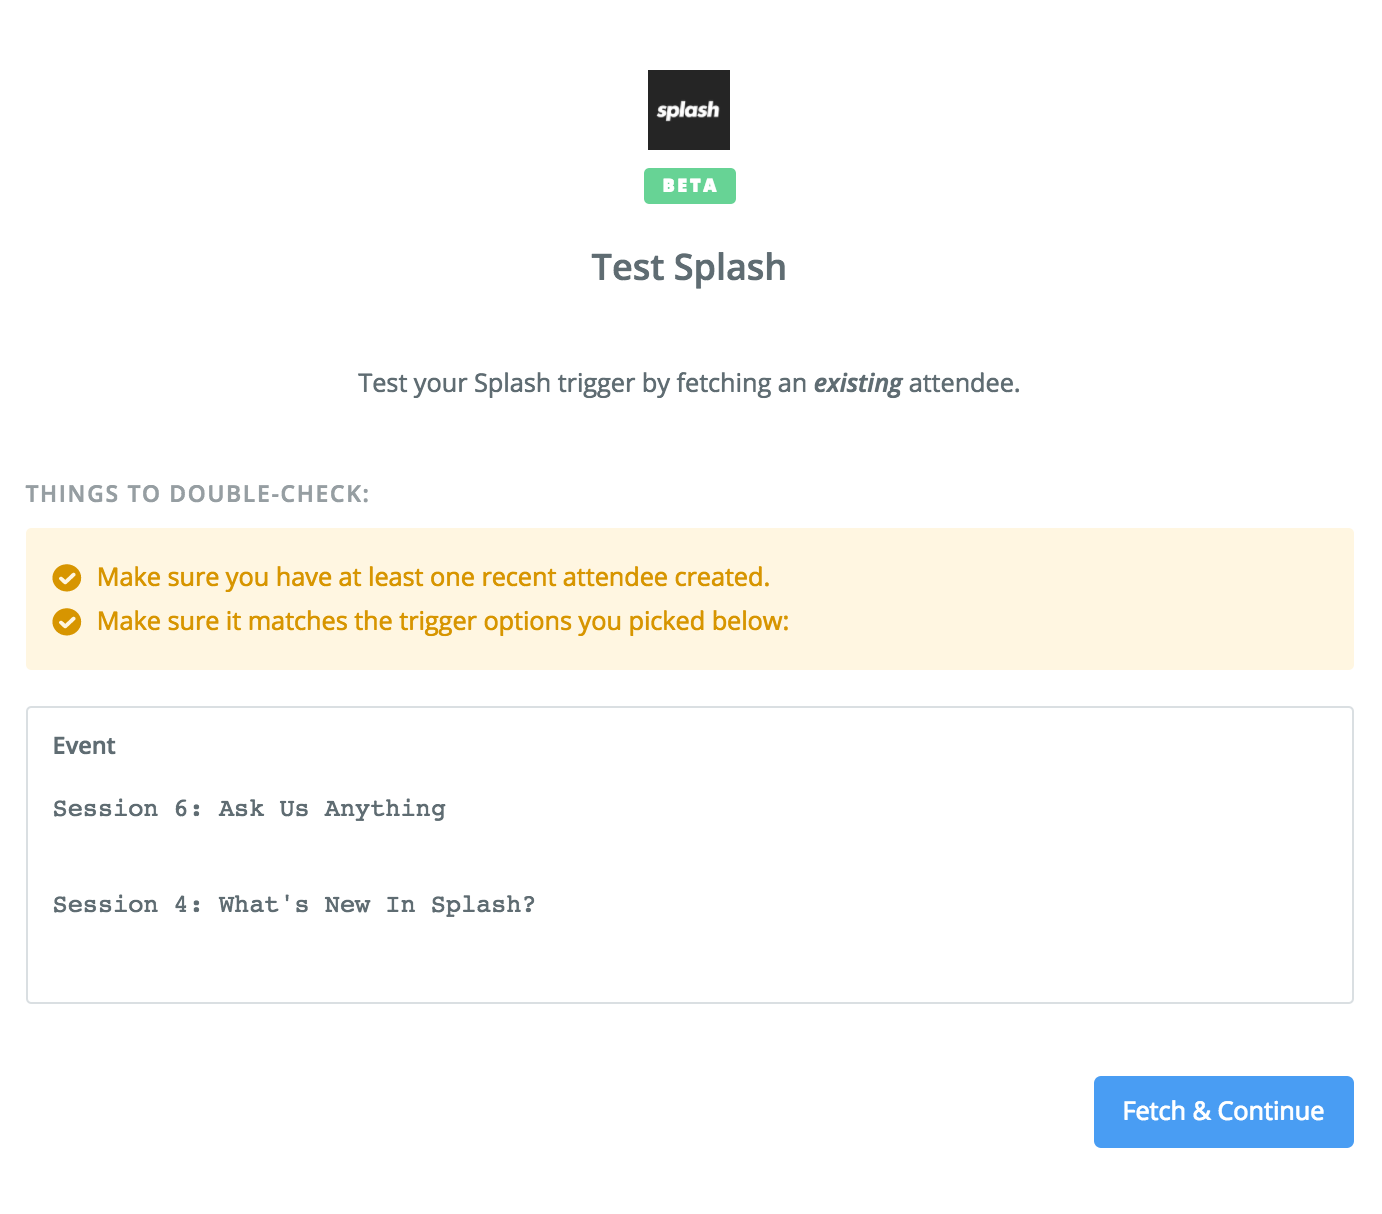
Task: Click the word 'Anything' in the Session 6 line
Action: coord(385,809)
